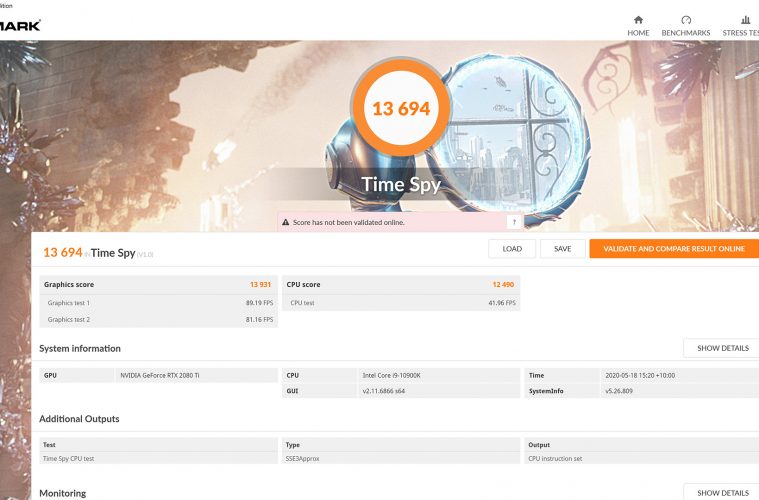Image resolution: width=759 pixels, height=500 pixels.
Task: Click the Time Spy banner title
Action: 401,184
